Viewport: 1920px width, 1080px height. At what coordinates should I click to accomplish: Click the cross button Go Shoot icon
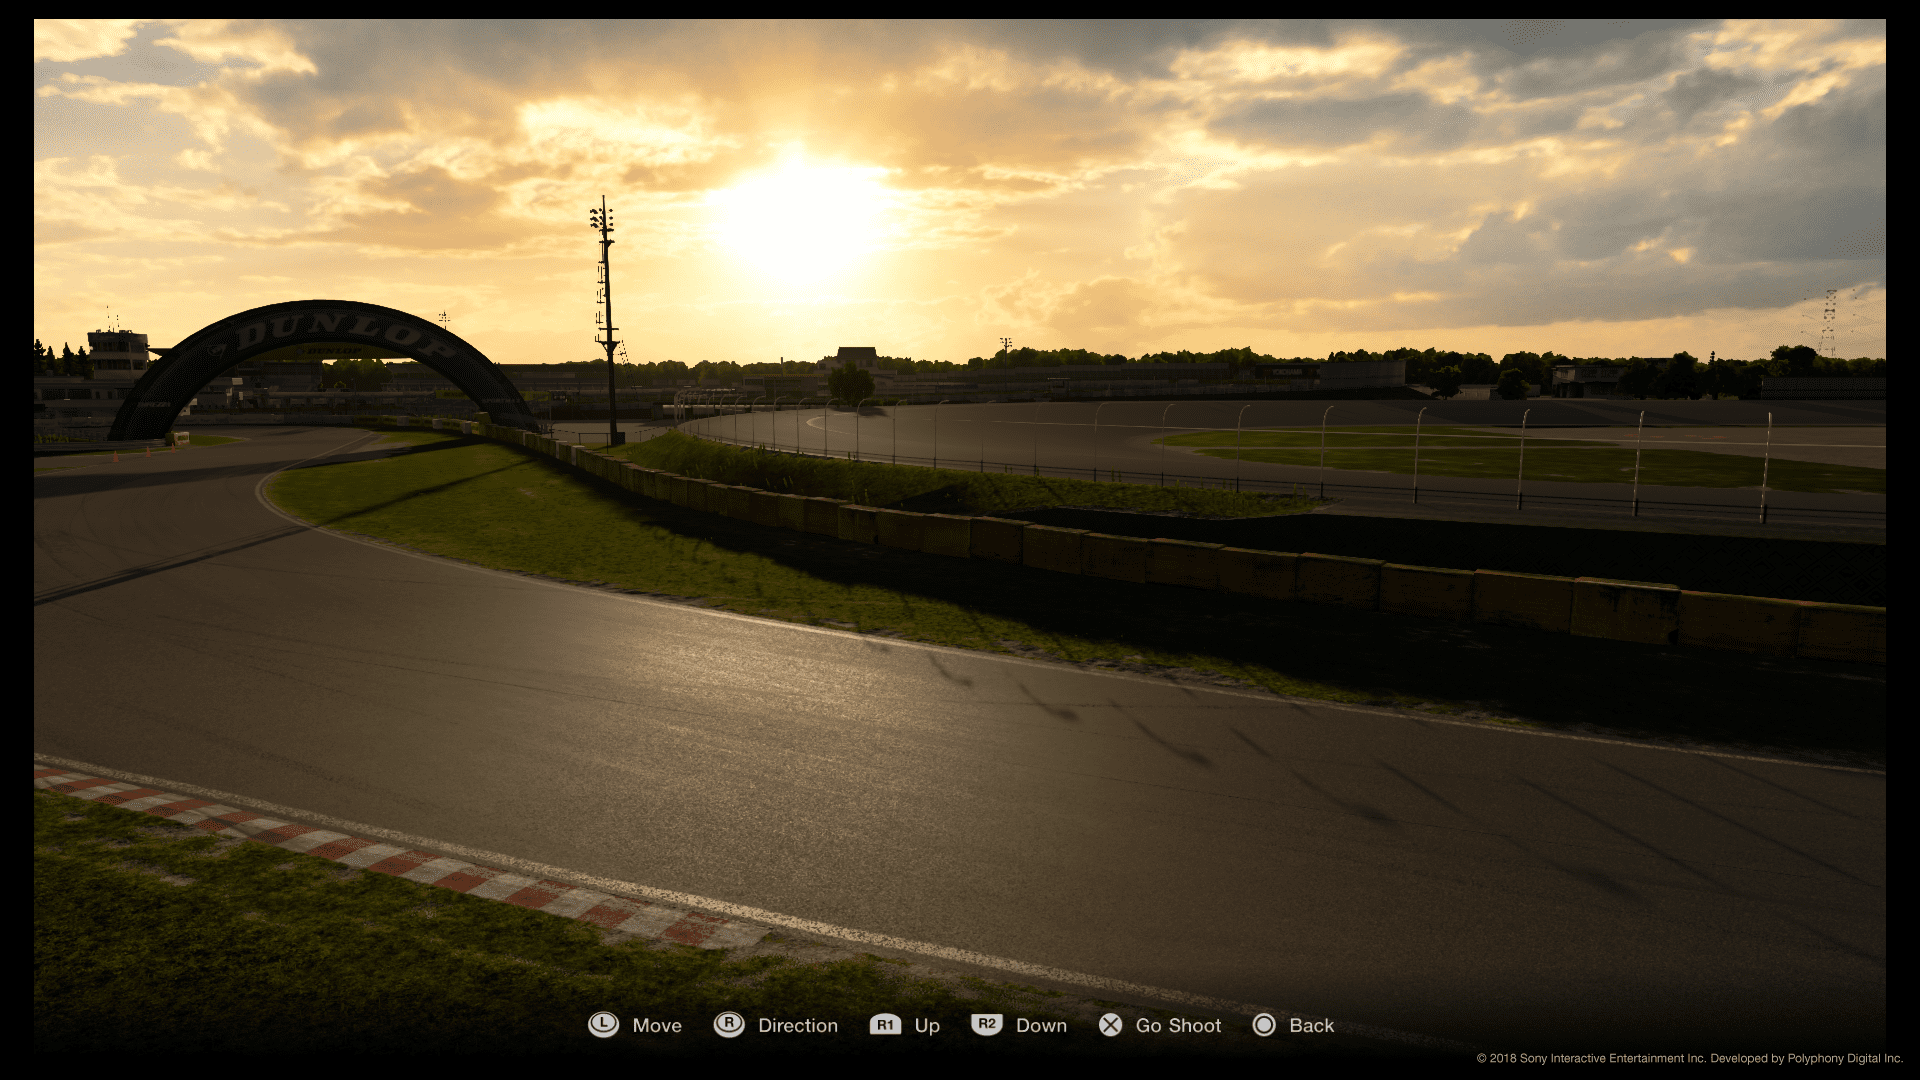pyautogui.click(x=1110, y=1025)
